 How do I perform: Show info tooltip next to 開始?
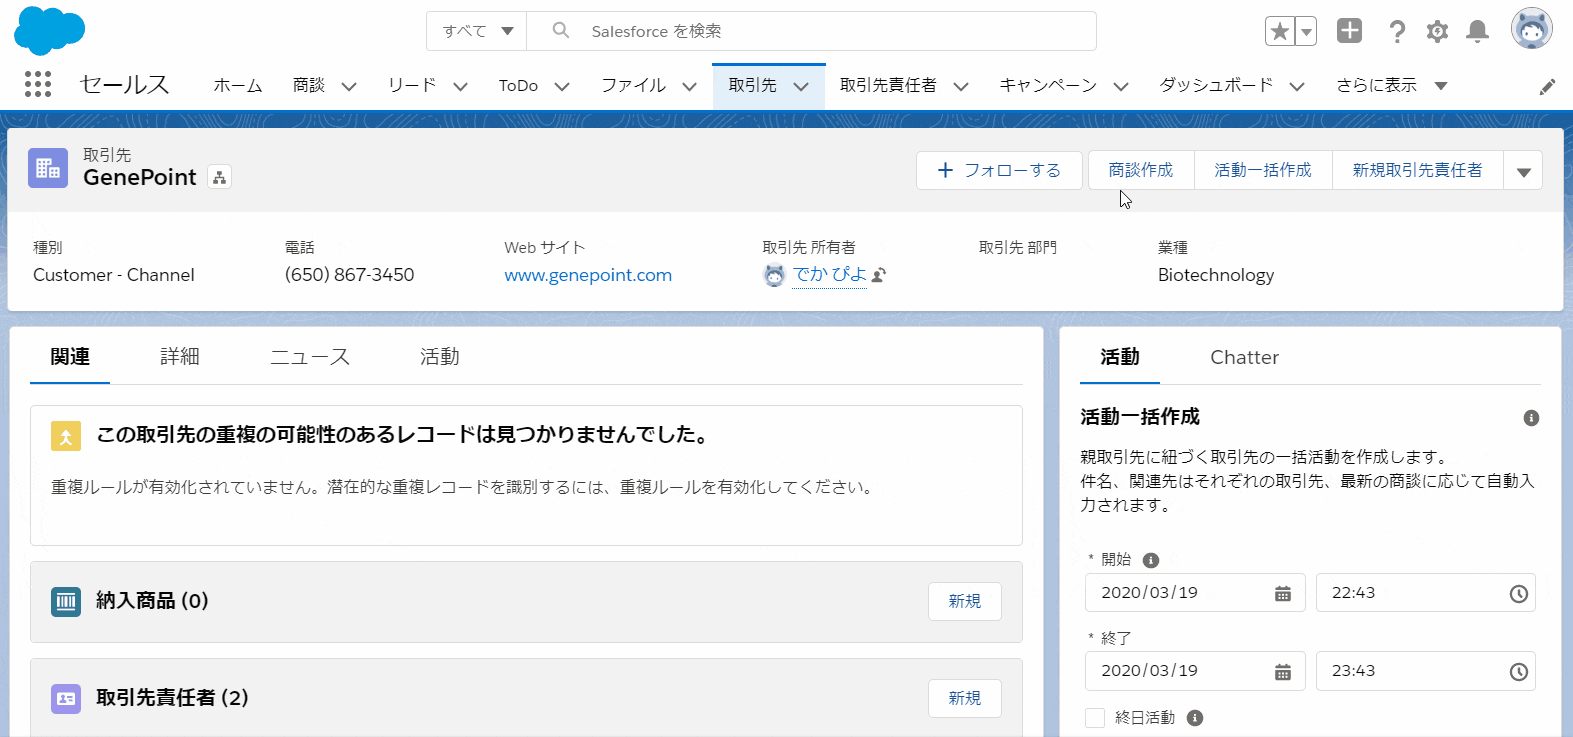[1151, 560]
